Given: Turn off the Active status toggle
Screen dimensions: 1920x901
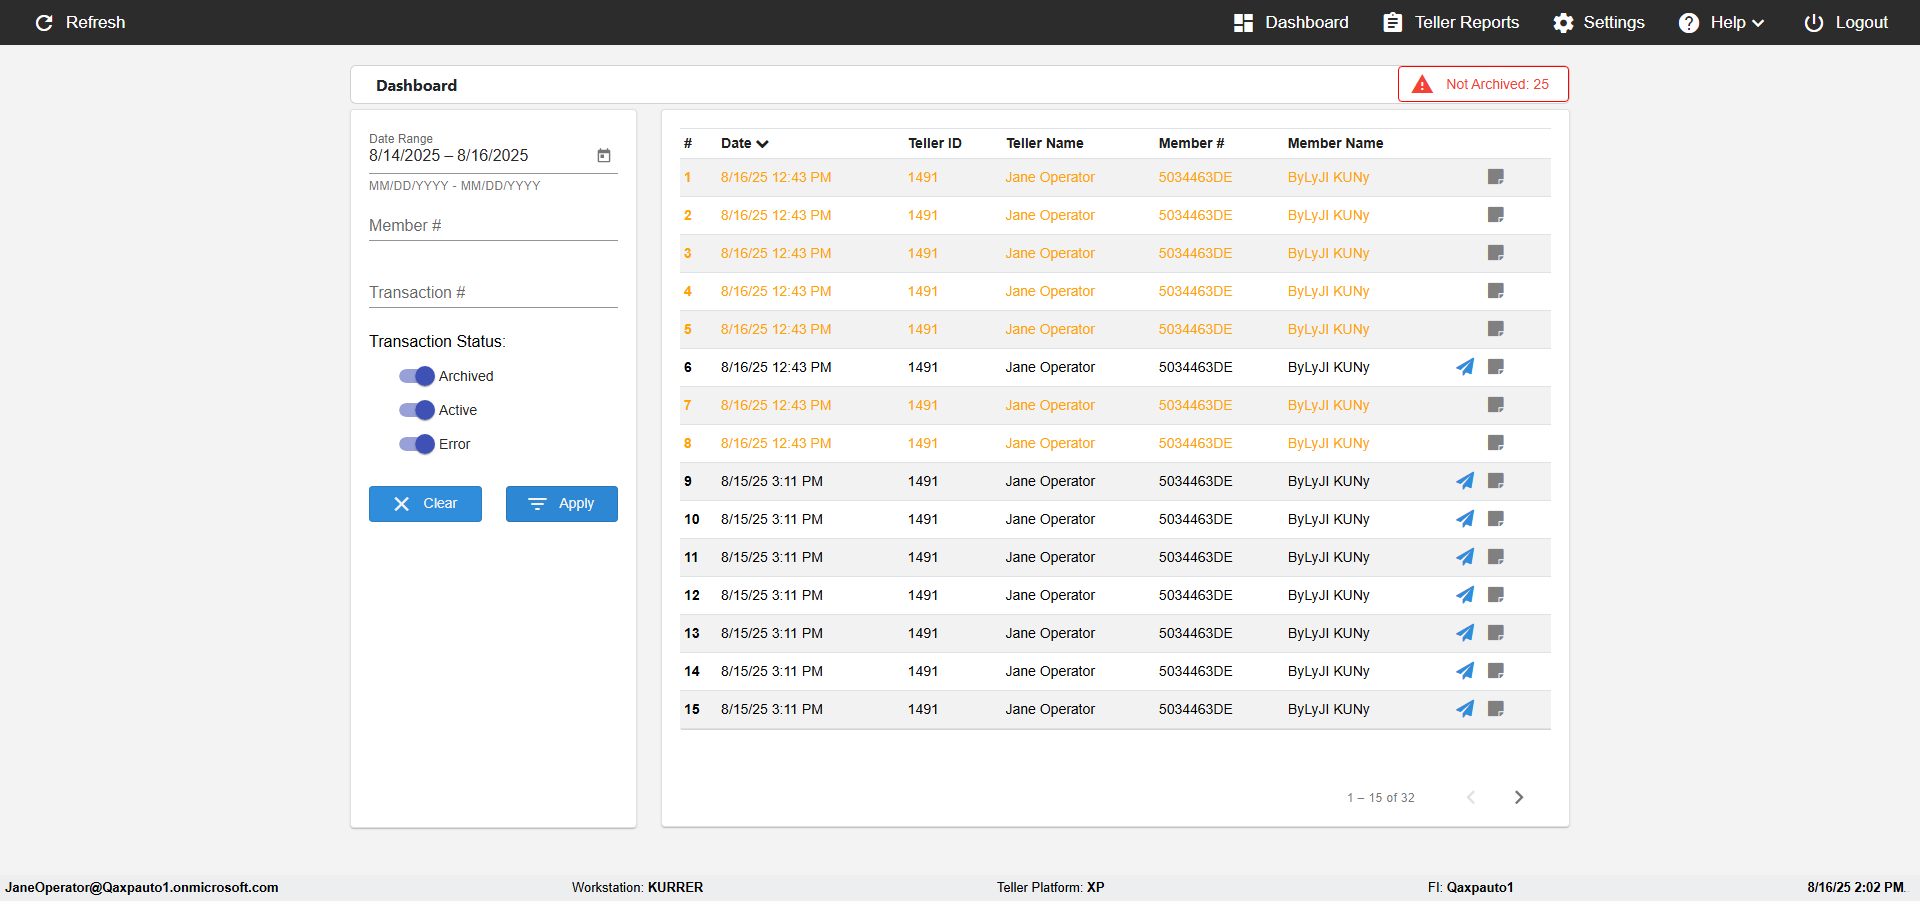Looking at the screenshot, I should (x=417, y=410).
